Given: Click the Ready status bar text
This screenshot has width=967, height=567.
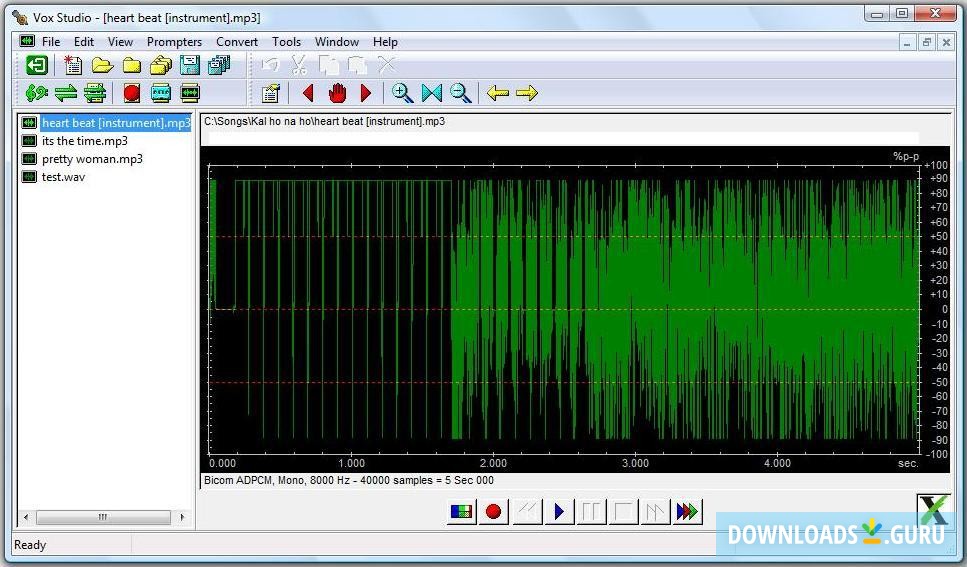Looking at the screenshot, I should [30, 545].
